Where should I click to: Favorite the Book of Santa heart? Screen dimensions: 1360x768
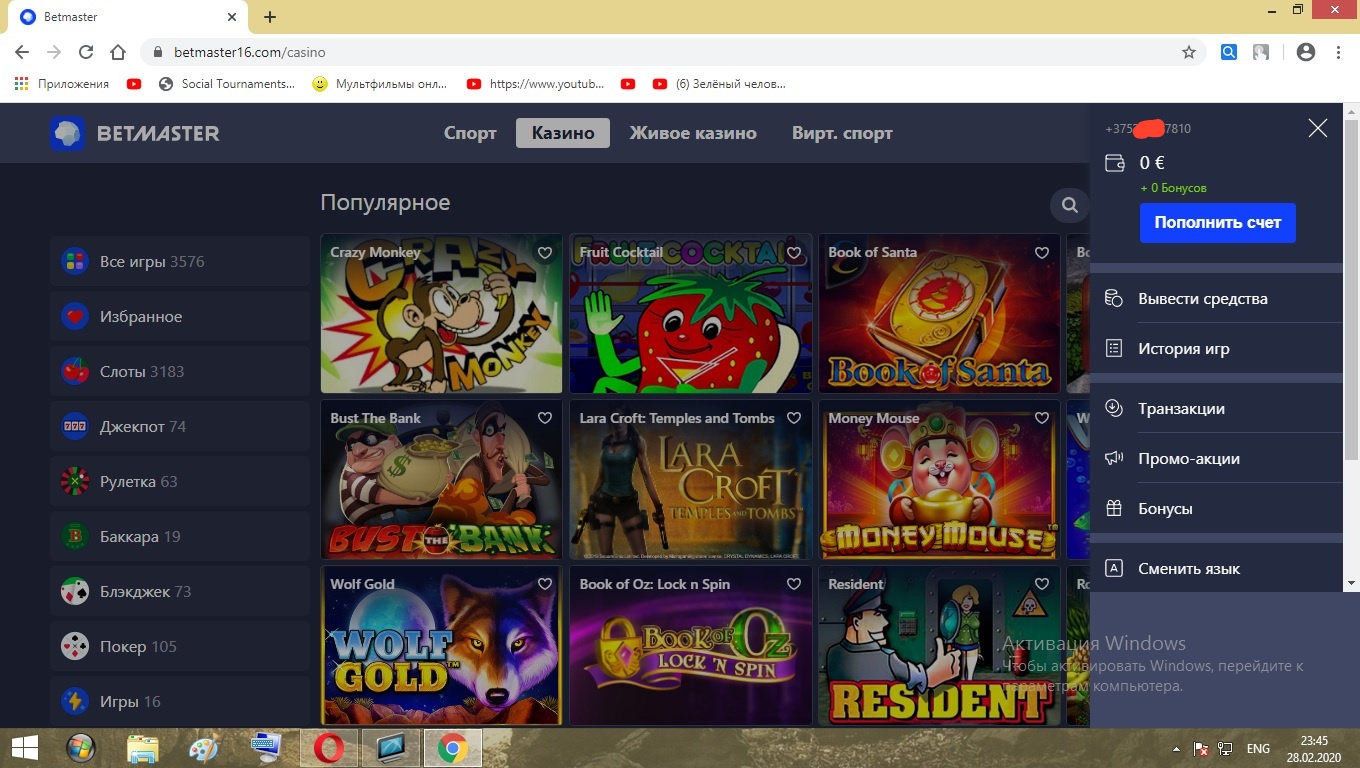(x=1042, y=253)
